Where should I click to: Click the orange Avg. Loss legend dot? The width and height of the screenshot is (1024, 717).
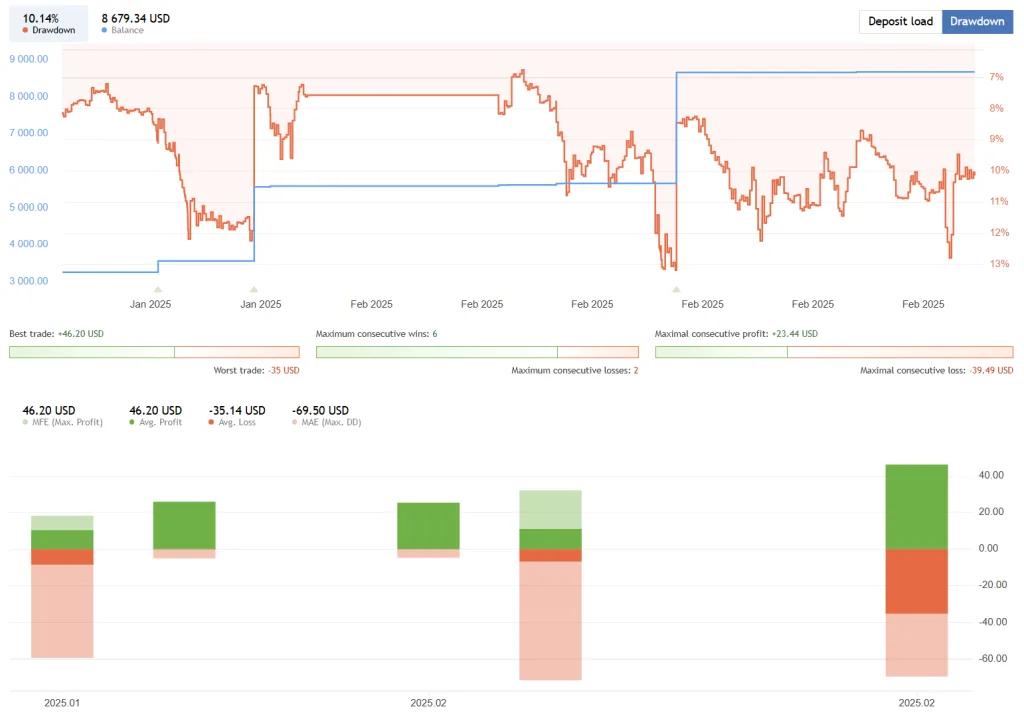coord(211,423)
